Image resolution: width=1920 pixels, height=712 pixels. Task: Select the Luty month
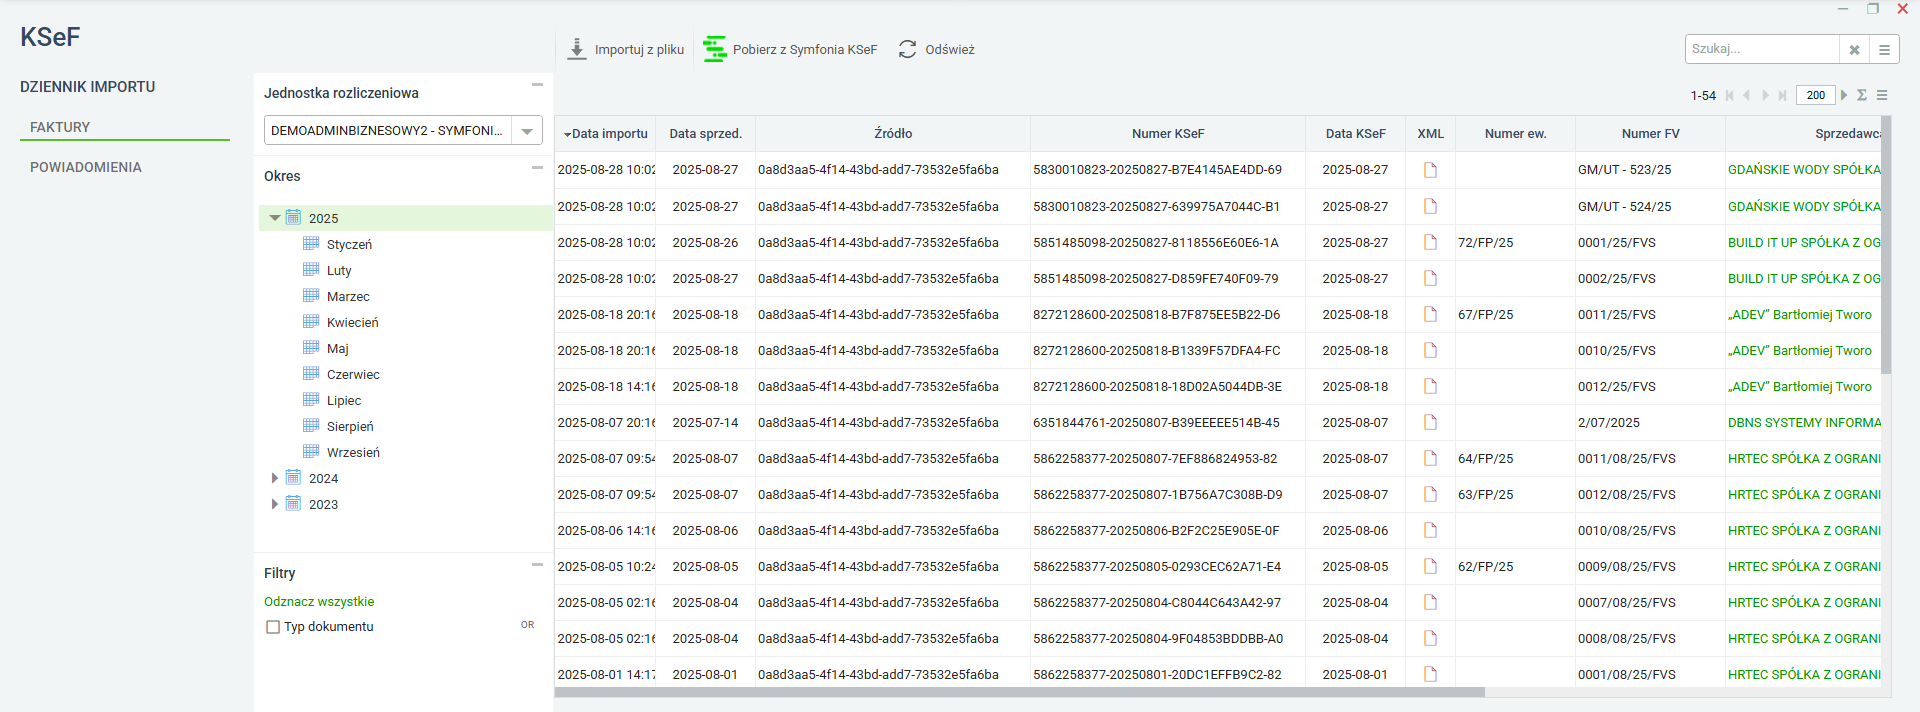point(339,270)
